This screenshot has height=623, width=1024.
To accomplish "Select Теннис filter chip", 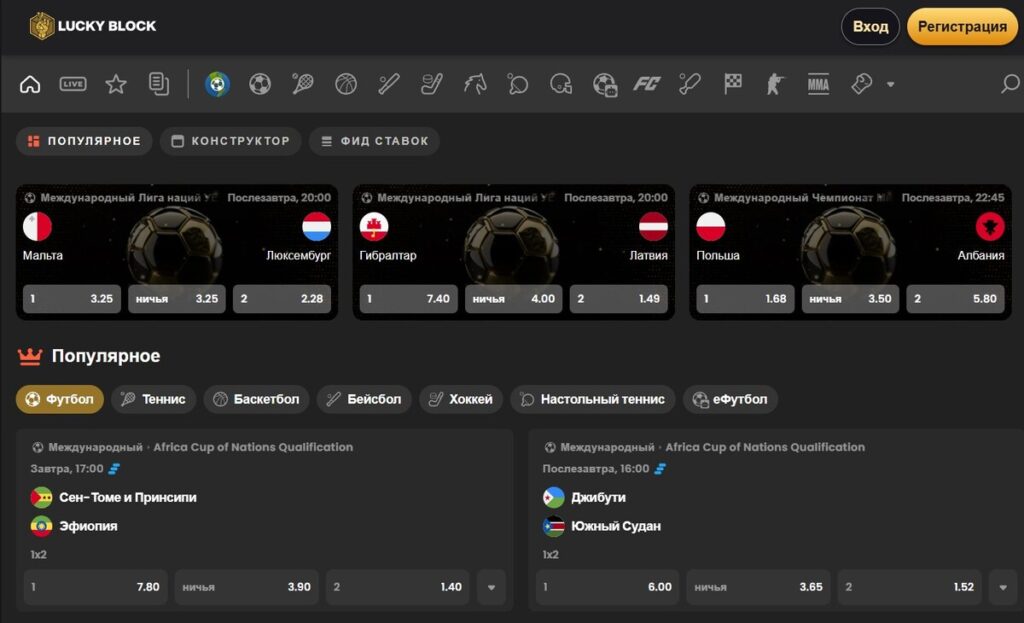I will (153, 399).
